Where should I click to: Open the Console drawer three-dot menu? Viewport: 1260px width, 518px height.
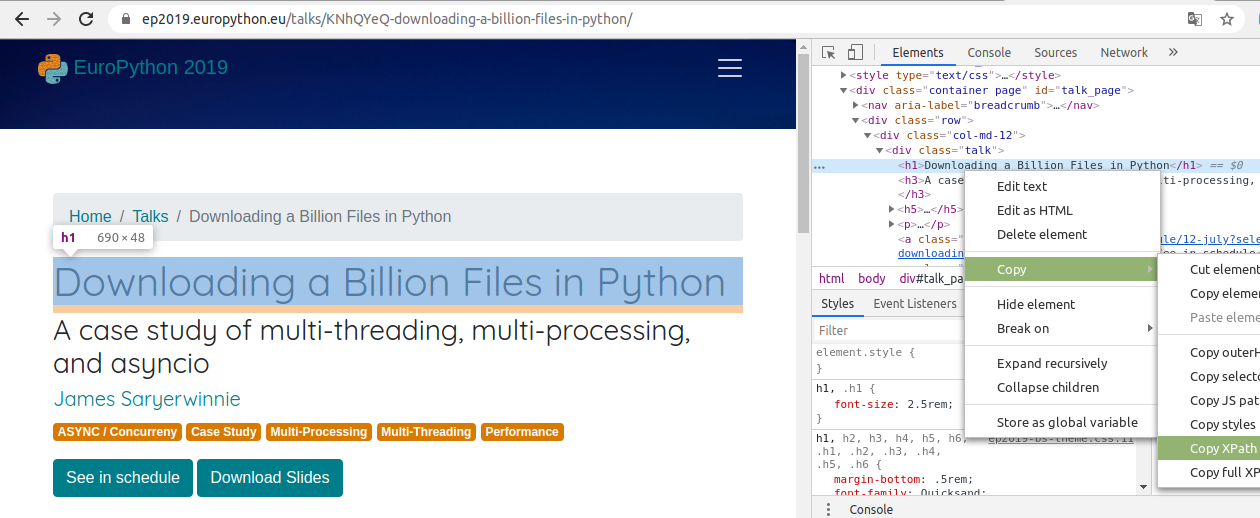point(827,509)
